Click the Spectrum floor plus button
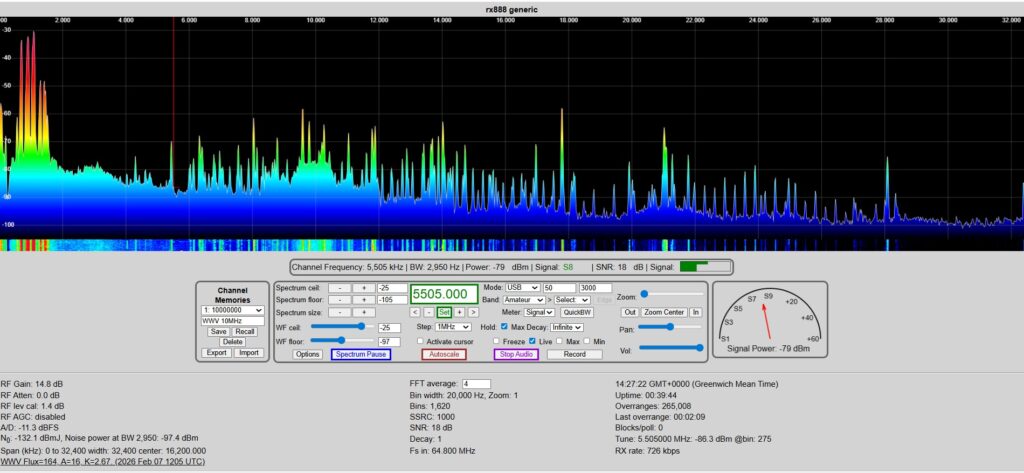 pos(363,299)
